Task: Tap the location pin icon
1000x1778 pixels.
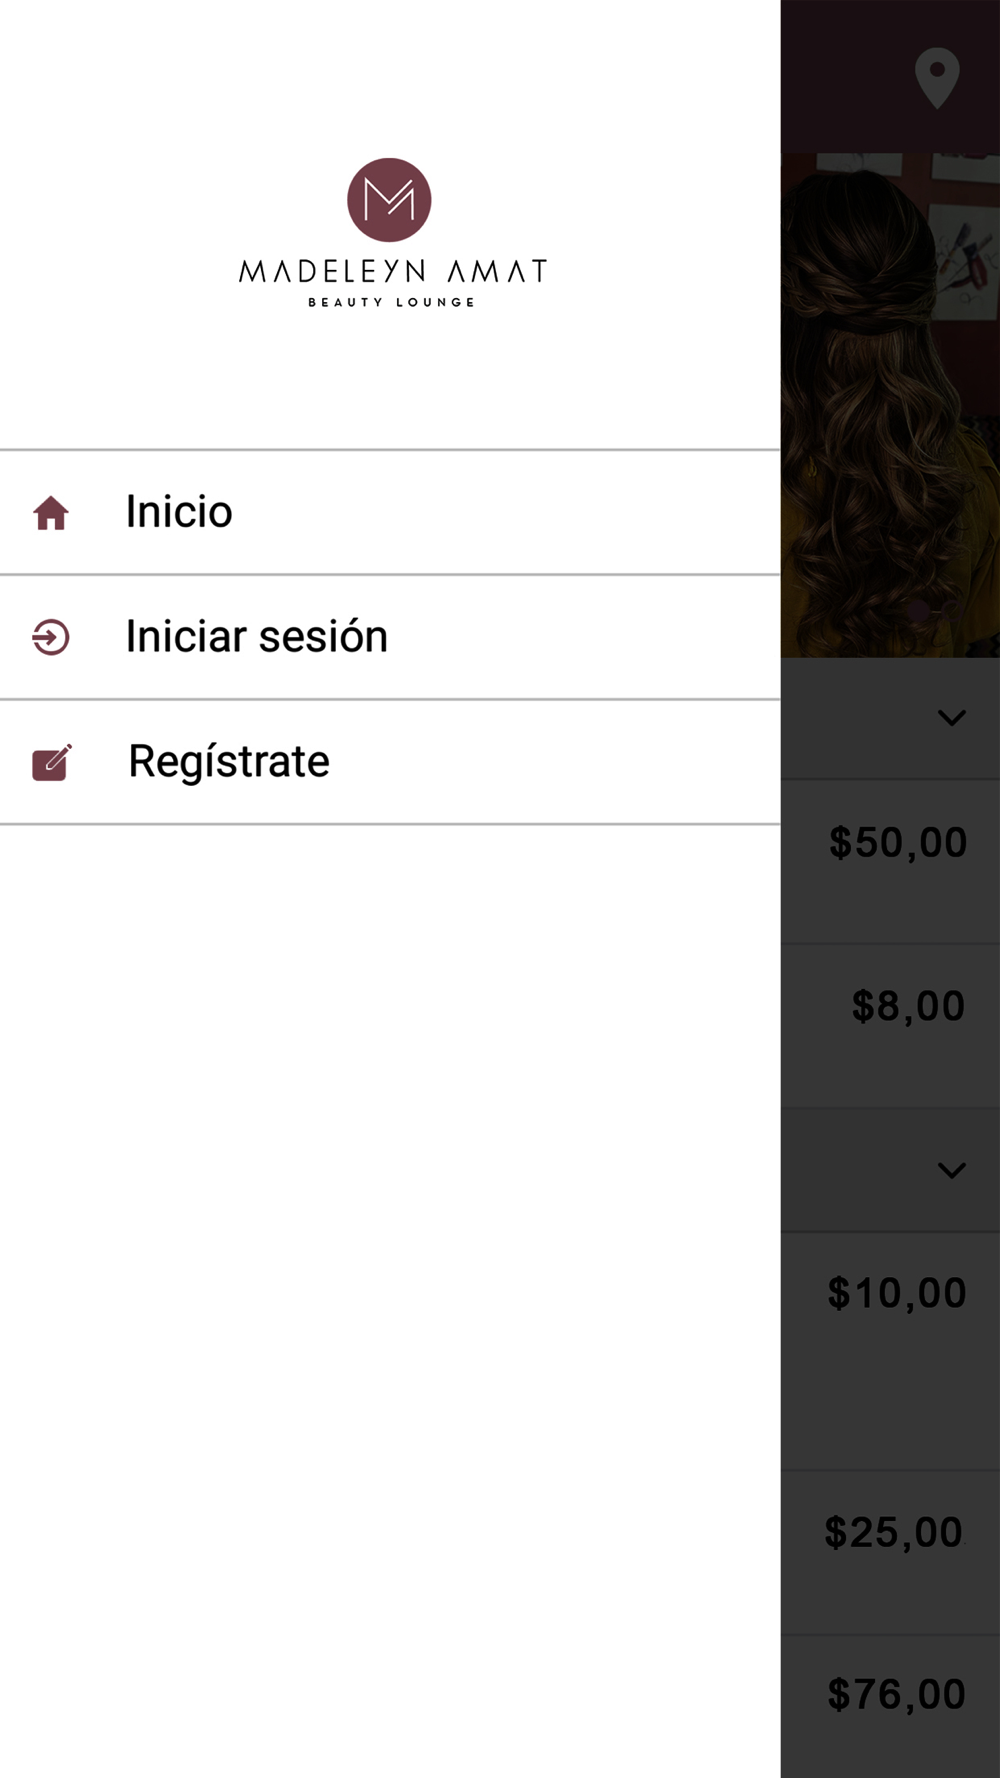Action: 937,78
